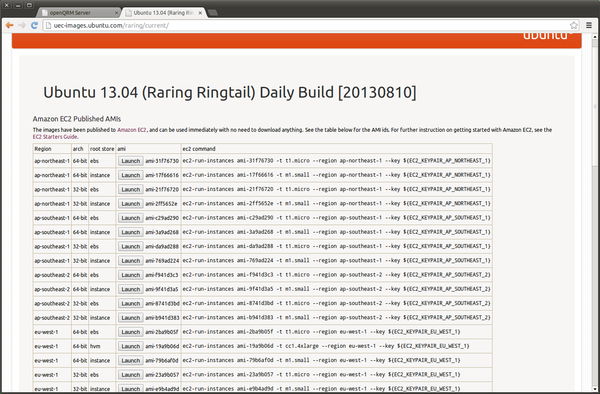Launch ami-19a9b06d hvm image
The height and width of the screenshot is (394, 600).
[x=130, y=346]
